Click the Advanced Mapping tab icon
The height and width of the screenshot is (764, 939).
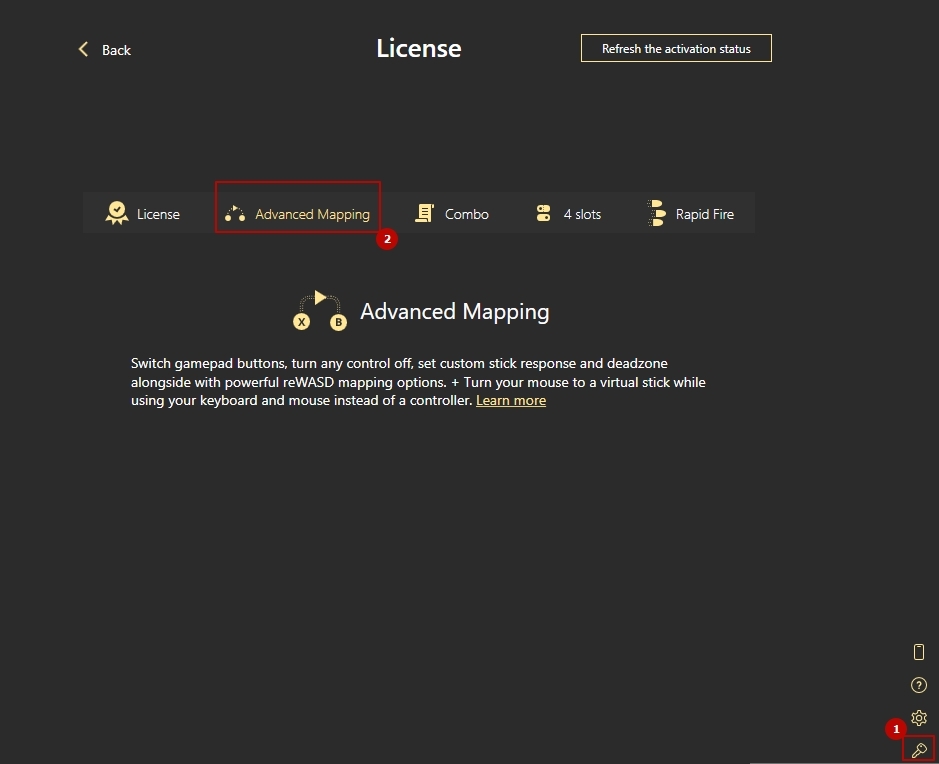coord(235,213)
